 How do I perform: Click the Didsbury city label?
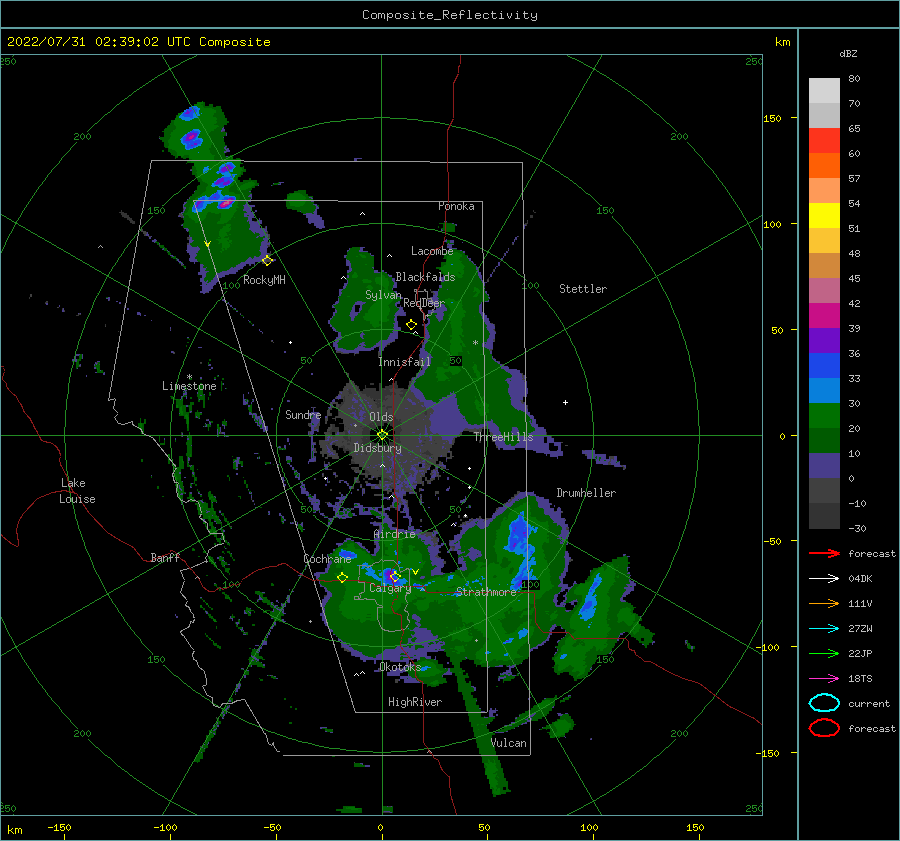378,448
